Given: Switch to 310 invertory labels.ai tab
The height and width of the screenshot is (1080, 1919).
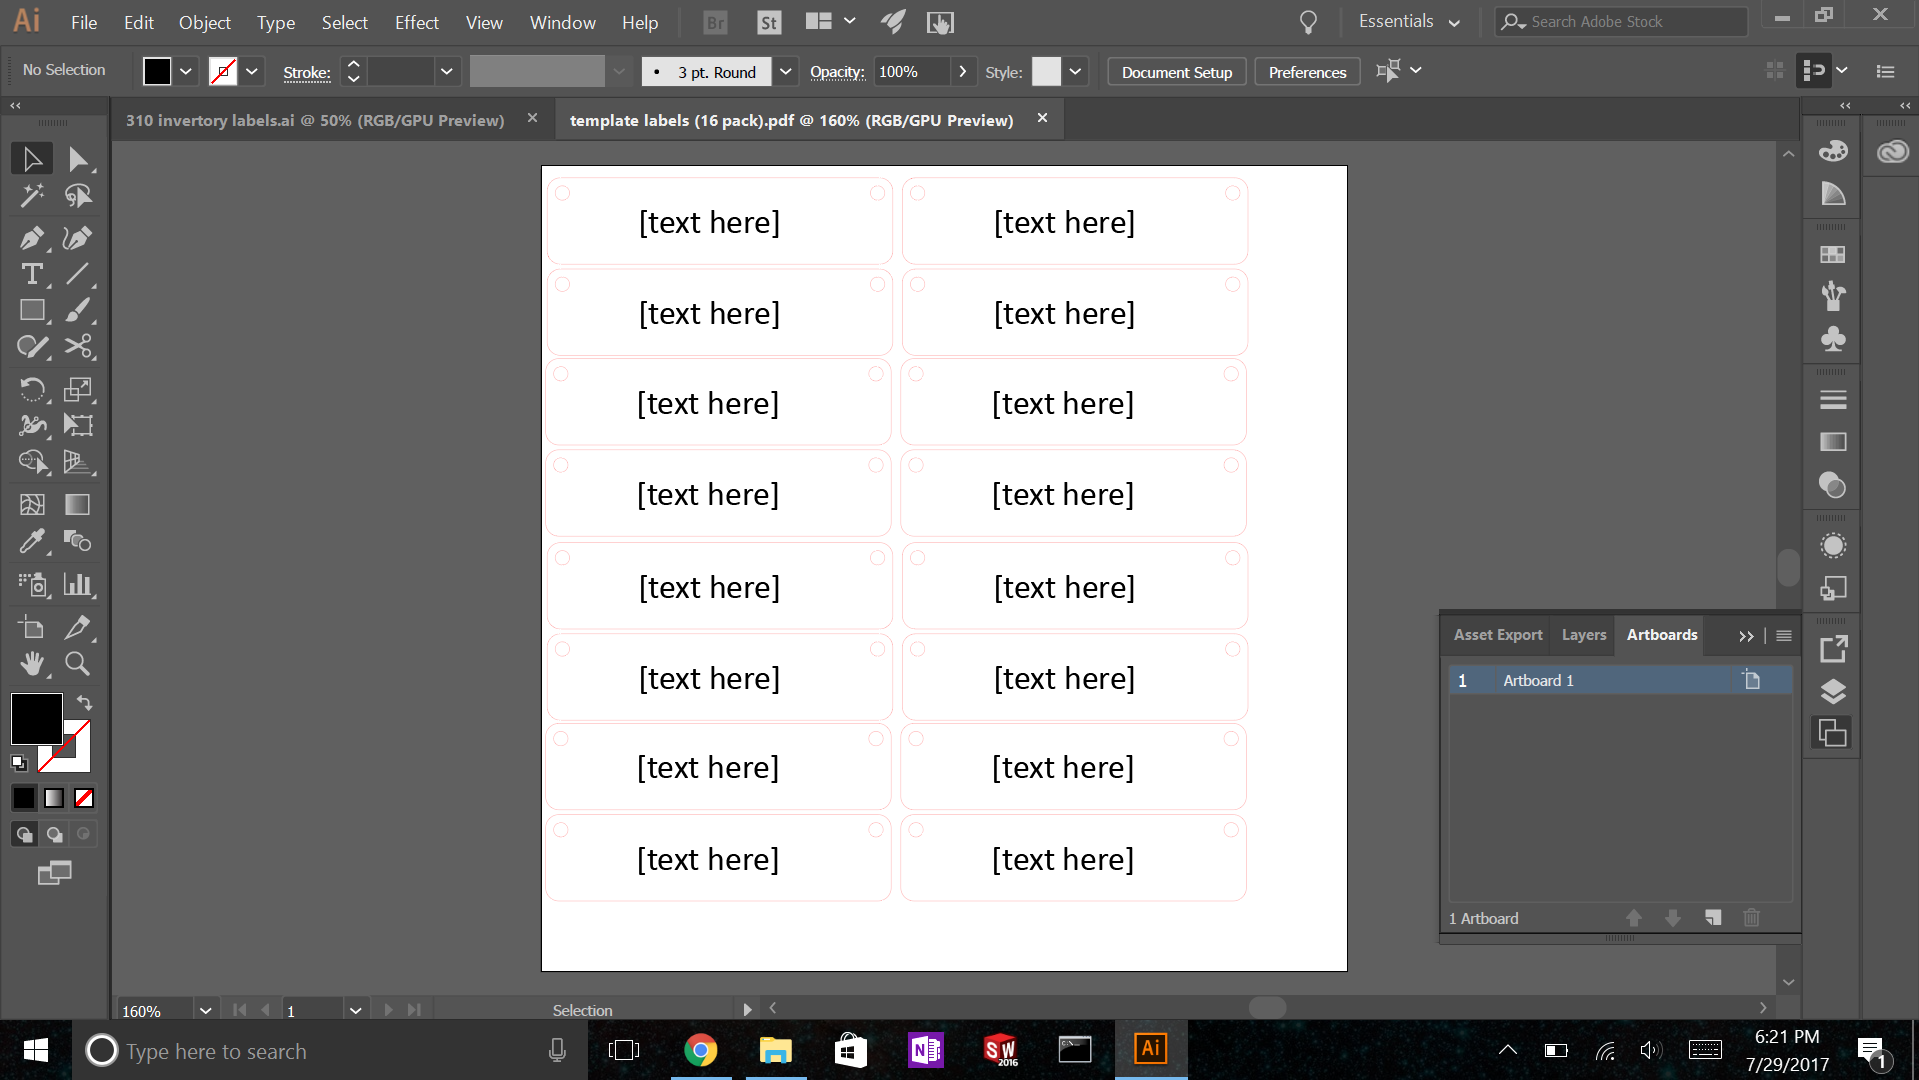Looking at the screenshot, I should pyautogui.click(x=315, y=120).
